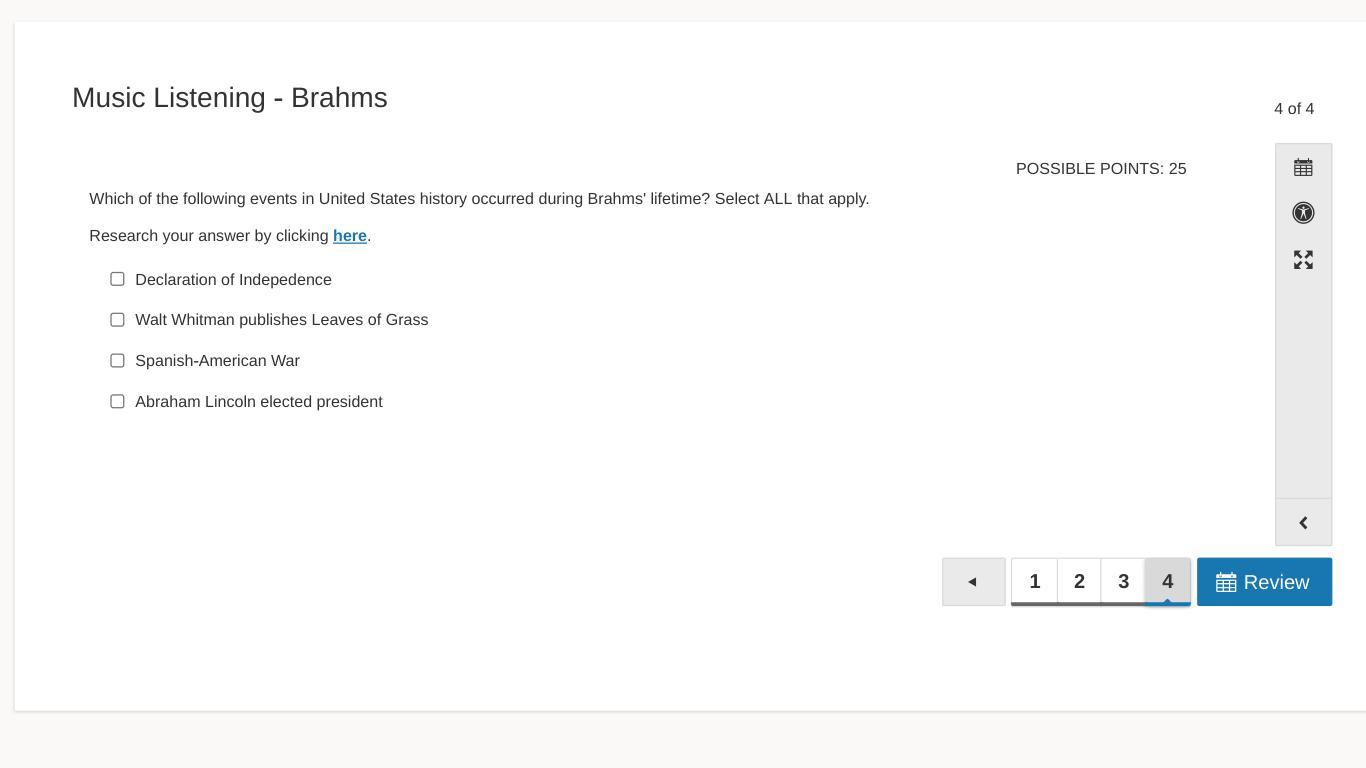Open the calendar icon in the side toolbar
Screen dimensions: 1366x768
[x=1303, y=167]
